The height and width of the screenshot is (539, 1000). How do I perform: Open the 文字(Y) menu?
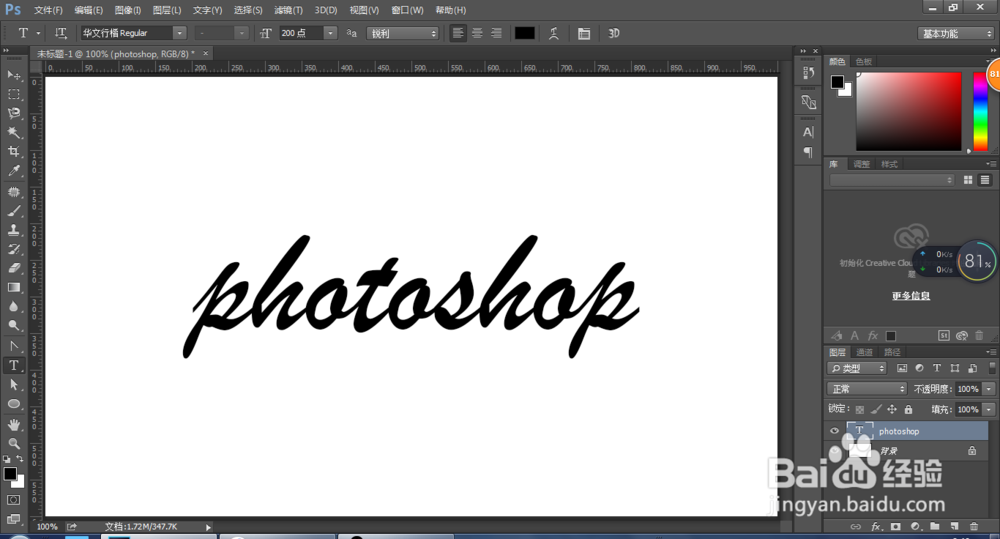coord(207,10)
